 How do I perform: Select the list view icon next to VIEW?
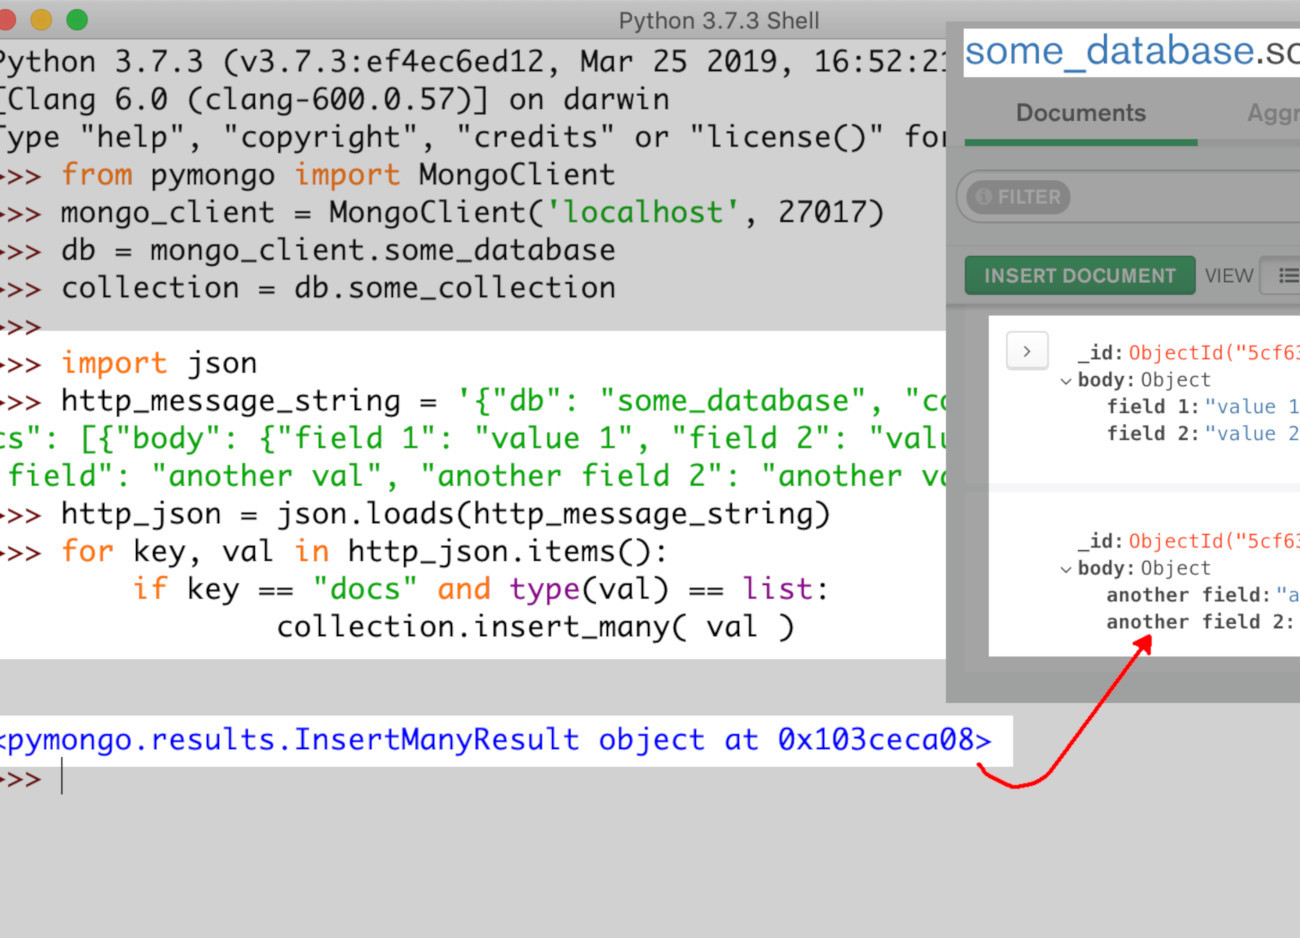(1289, 275)
